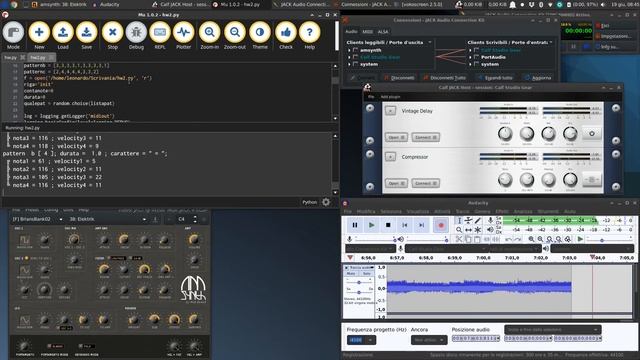Click the Zoom-in icon in Mu
The height and width of the screenshot is (360, 640).
210,33
